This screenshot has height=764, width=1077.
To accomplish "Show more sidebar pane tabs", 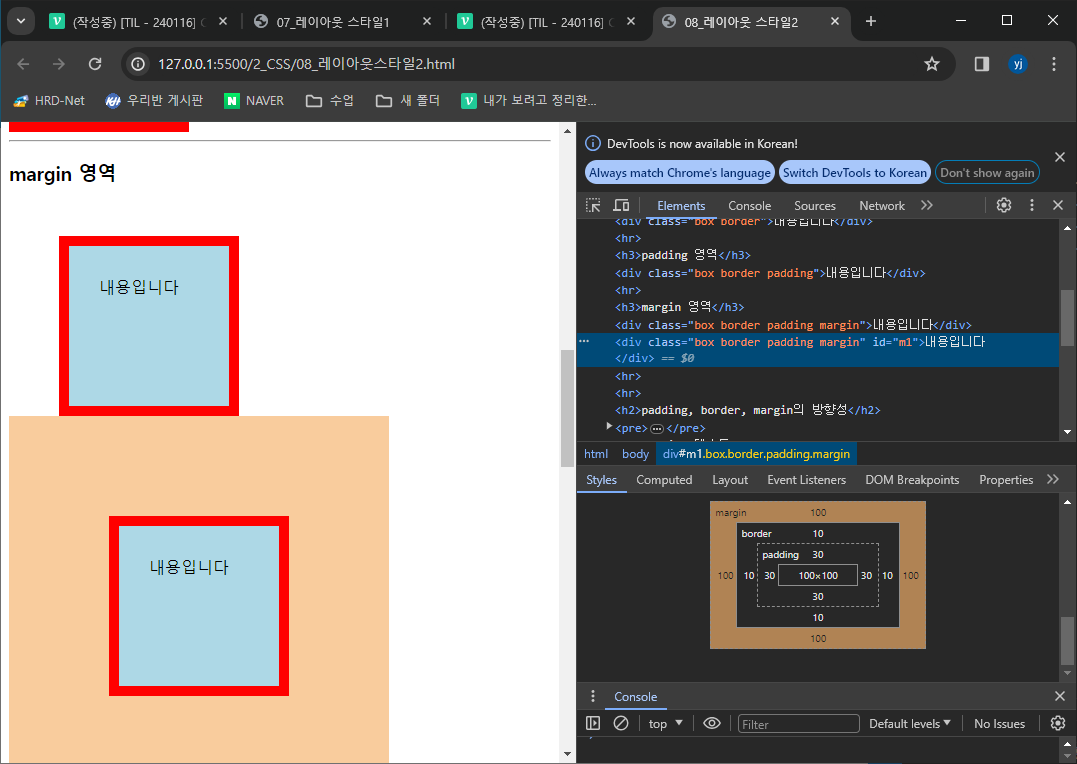I will (x=1053, y=480).
